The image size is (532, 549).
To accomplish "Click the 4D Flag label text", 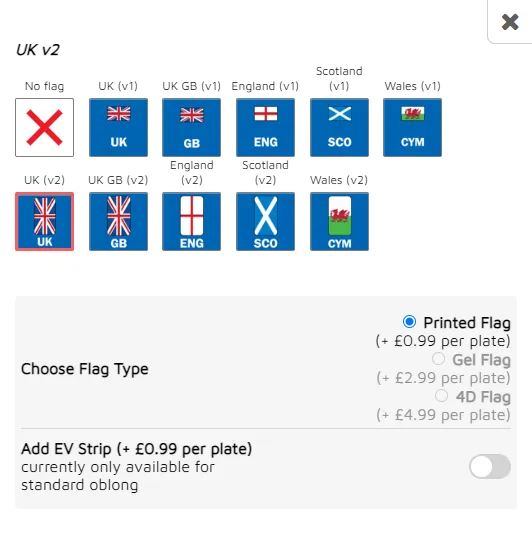I will point(483,397).
